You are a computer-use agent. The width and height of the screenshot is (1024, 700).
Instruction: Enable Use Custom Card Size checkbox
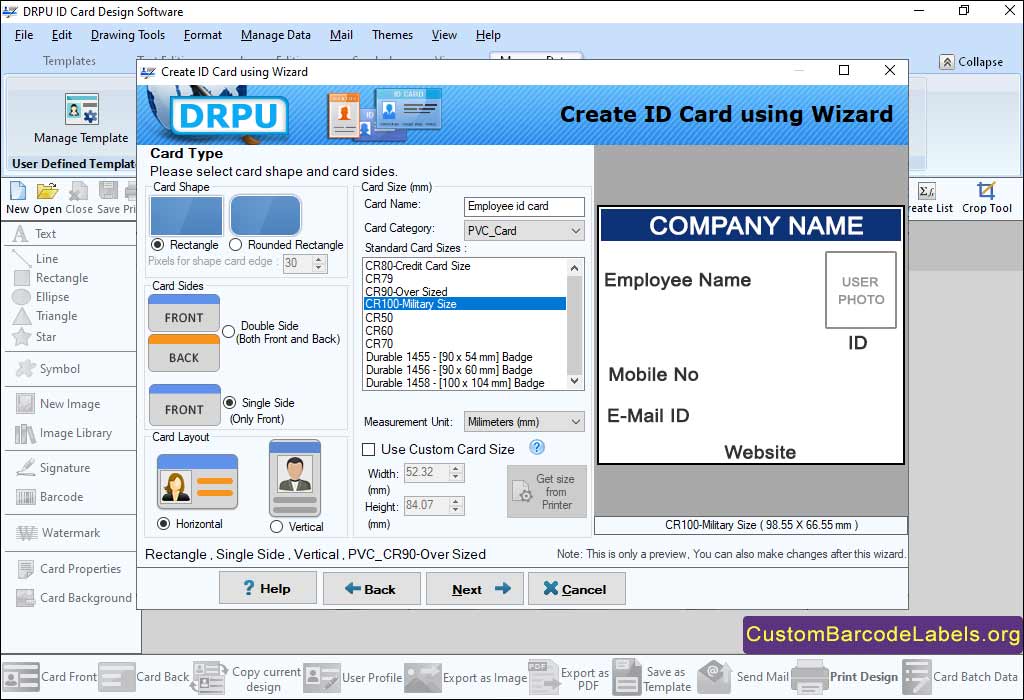[368, 449]
